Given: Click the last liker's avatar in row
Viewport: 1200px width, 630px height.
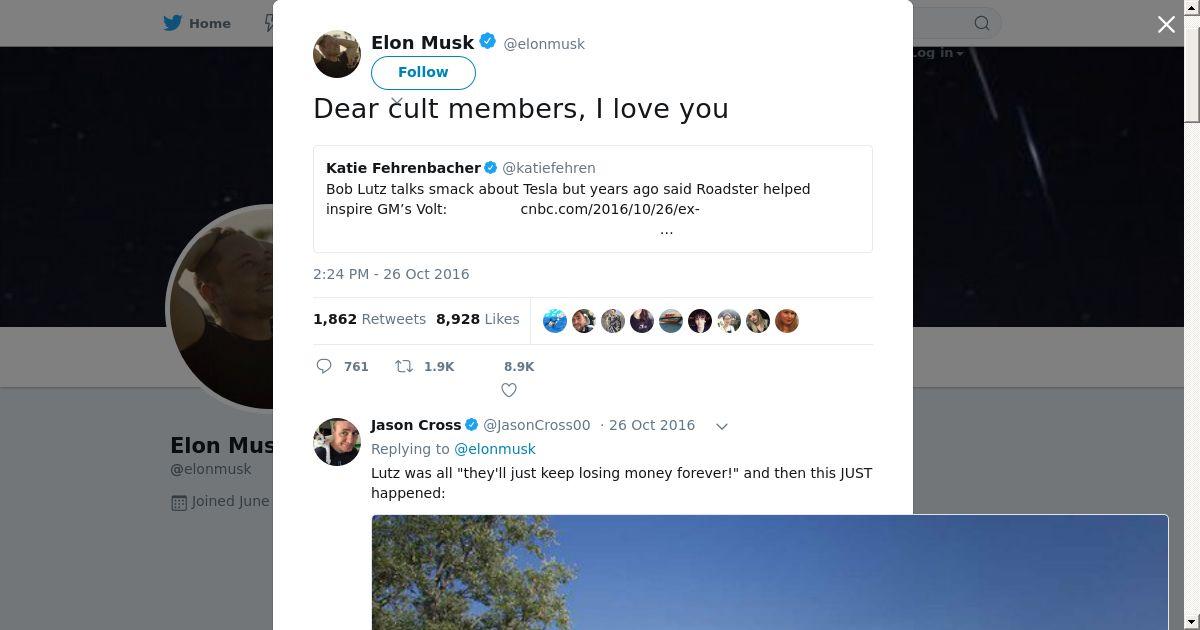Looking at the screenshot, I should pos(787,321).
